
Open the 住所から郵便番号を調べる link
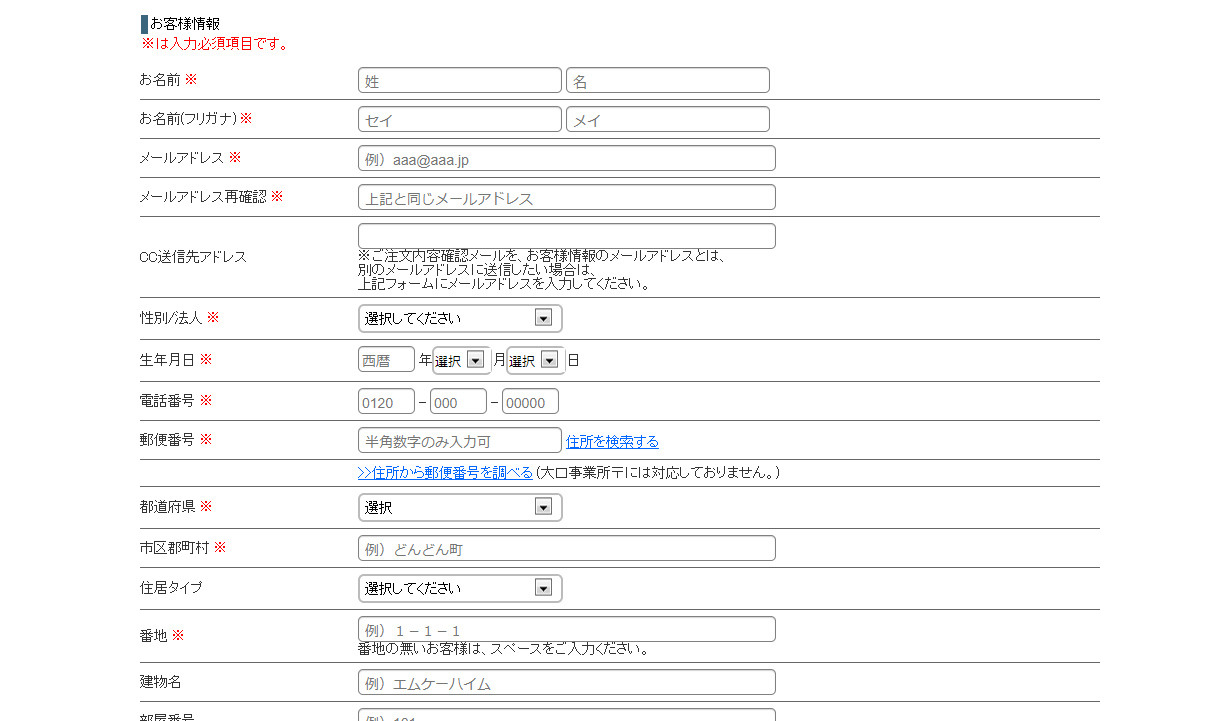(445, 473)
